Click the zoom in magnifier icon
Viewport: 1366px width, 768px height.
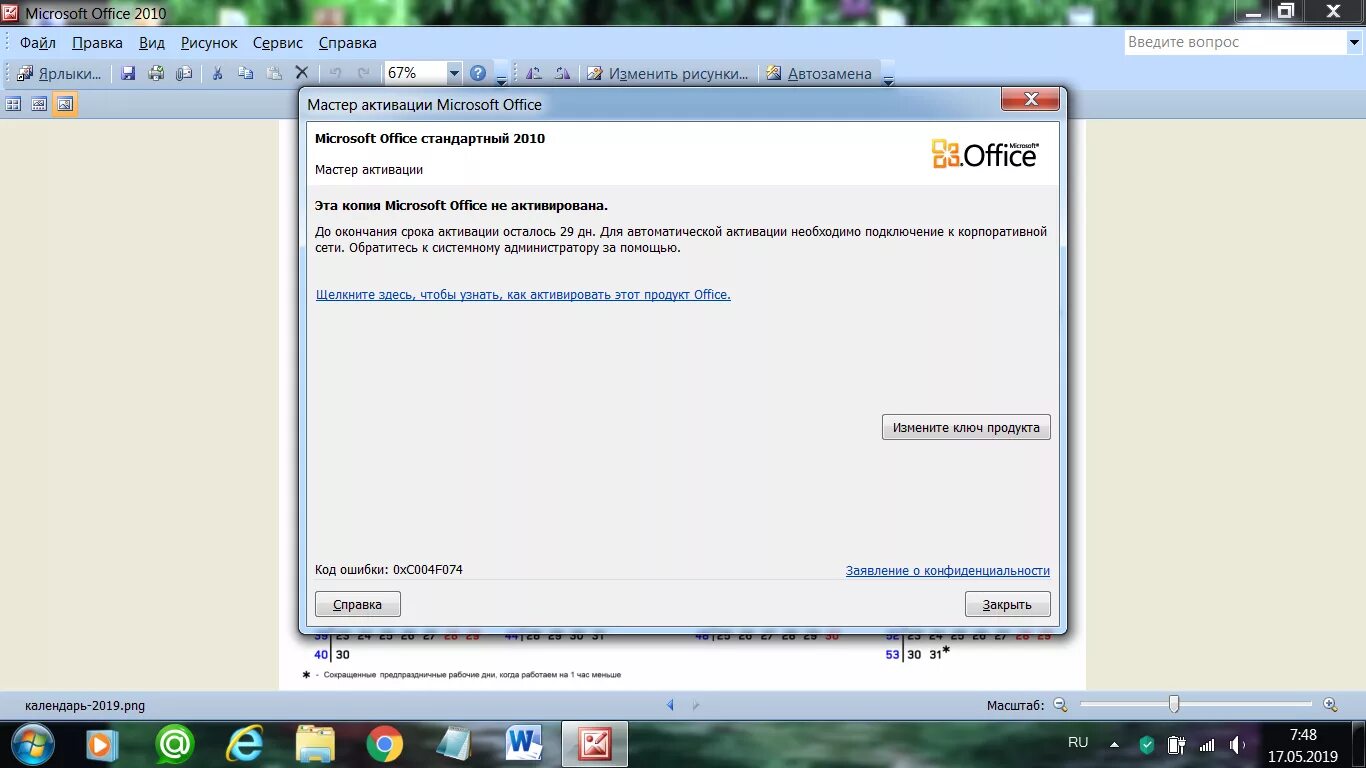tap(1330, 705)
